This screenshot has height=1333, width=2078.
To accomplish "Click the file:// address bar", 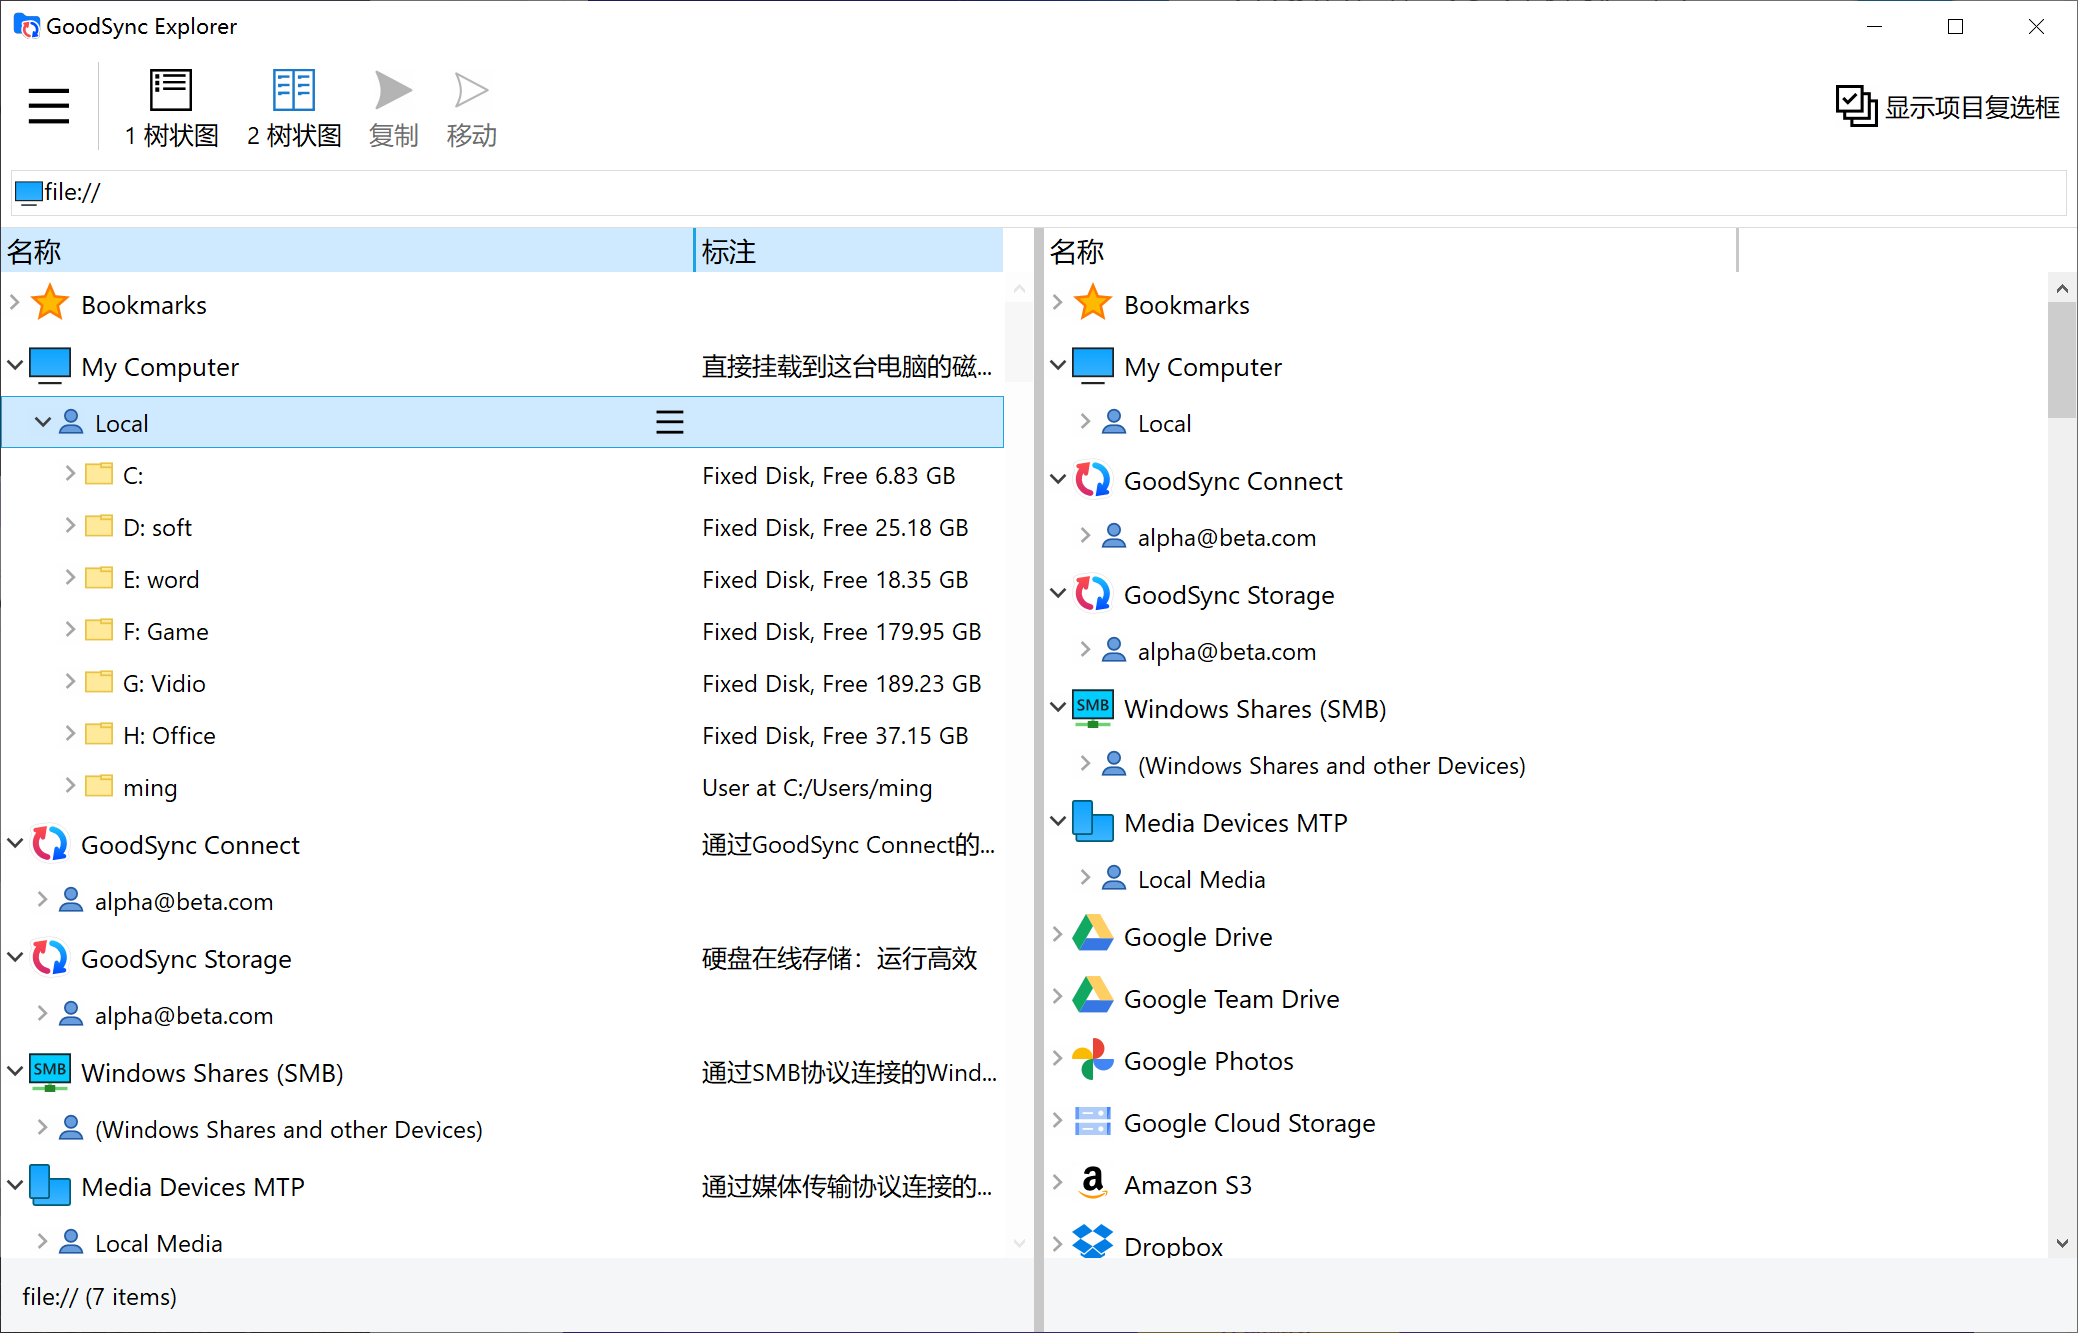I will [x=1038, y=192].
